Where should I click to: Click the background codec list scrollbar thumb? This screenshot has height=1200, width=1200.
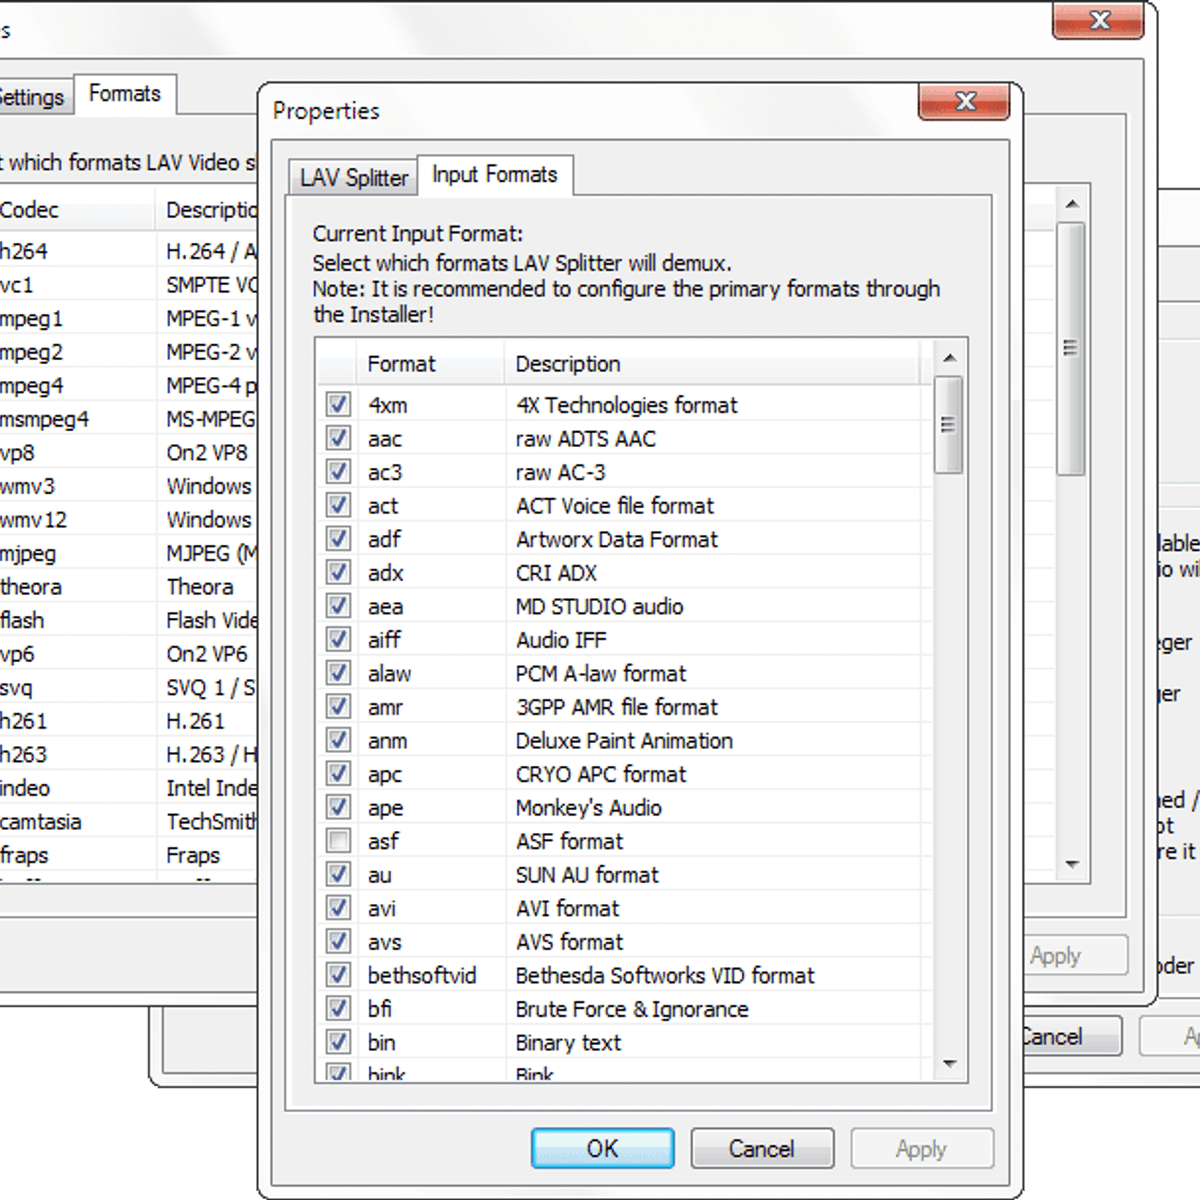pyautogui.click(x=1071, y=348)
